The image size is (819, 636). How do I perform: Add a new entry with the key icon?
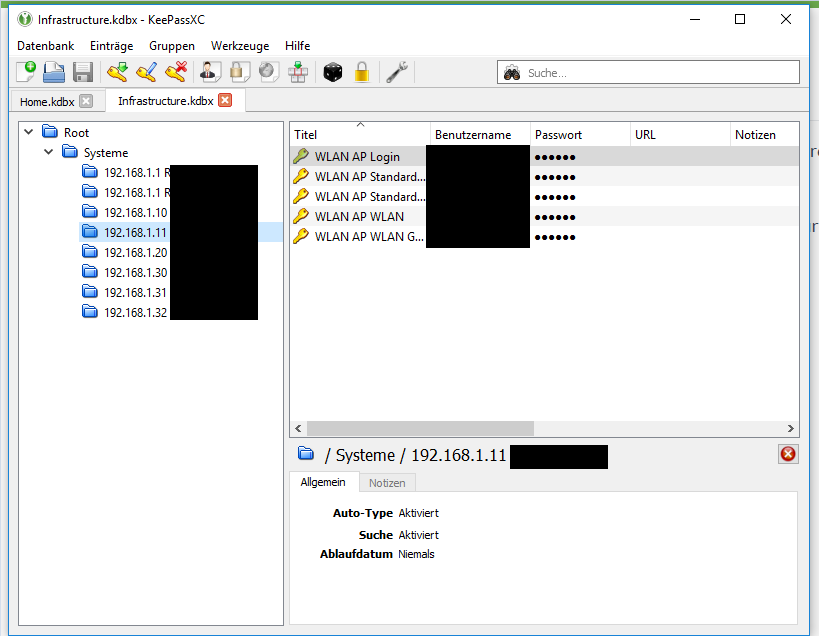117,71
